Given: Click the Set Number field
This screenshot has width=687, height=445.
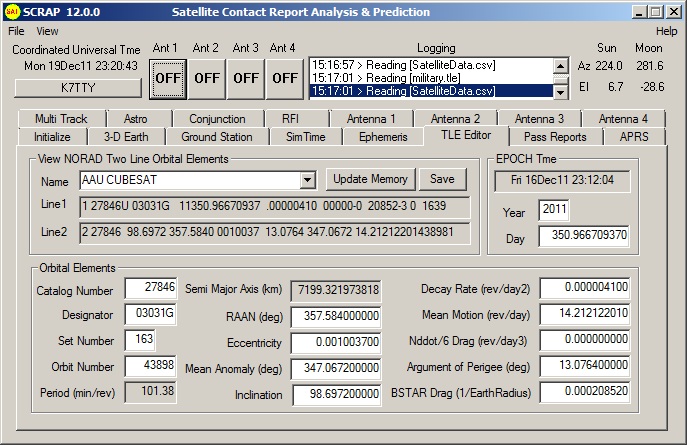Looking at the screenshot, I should point(140,340).
